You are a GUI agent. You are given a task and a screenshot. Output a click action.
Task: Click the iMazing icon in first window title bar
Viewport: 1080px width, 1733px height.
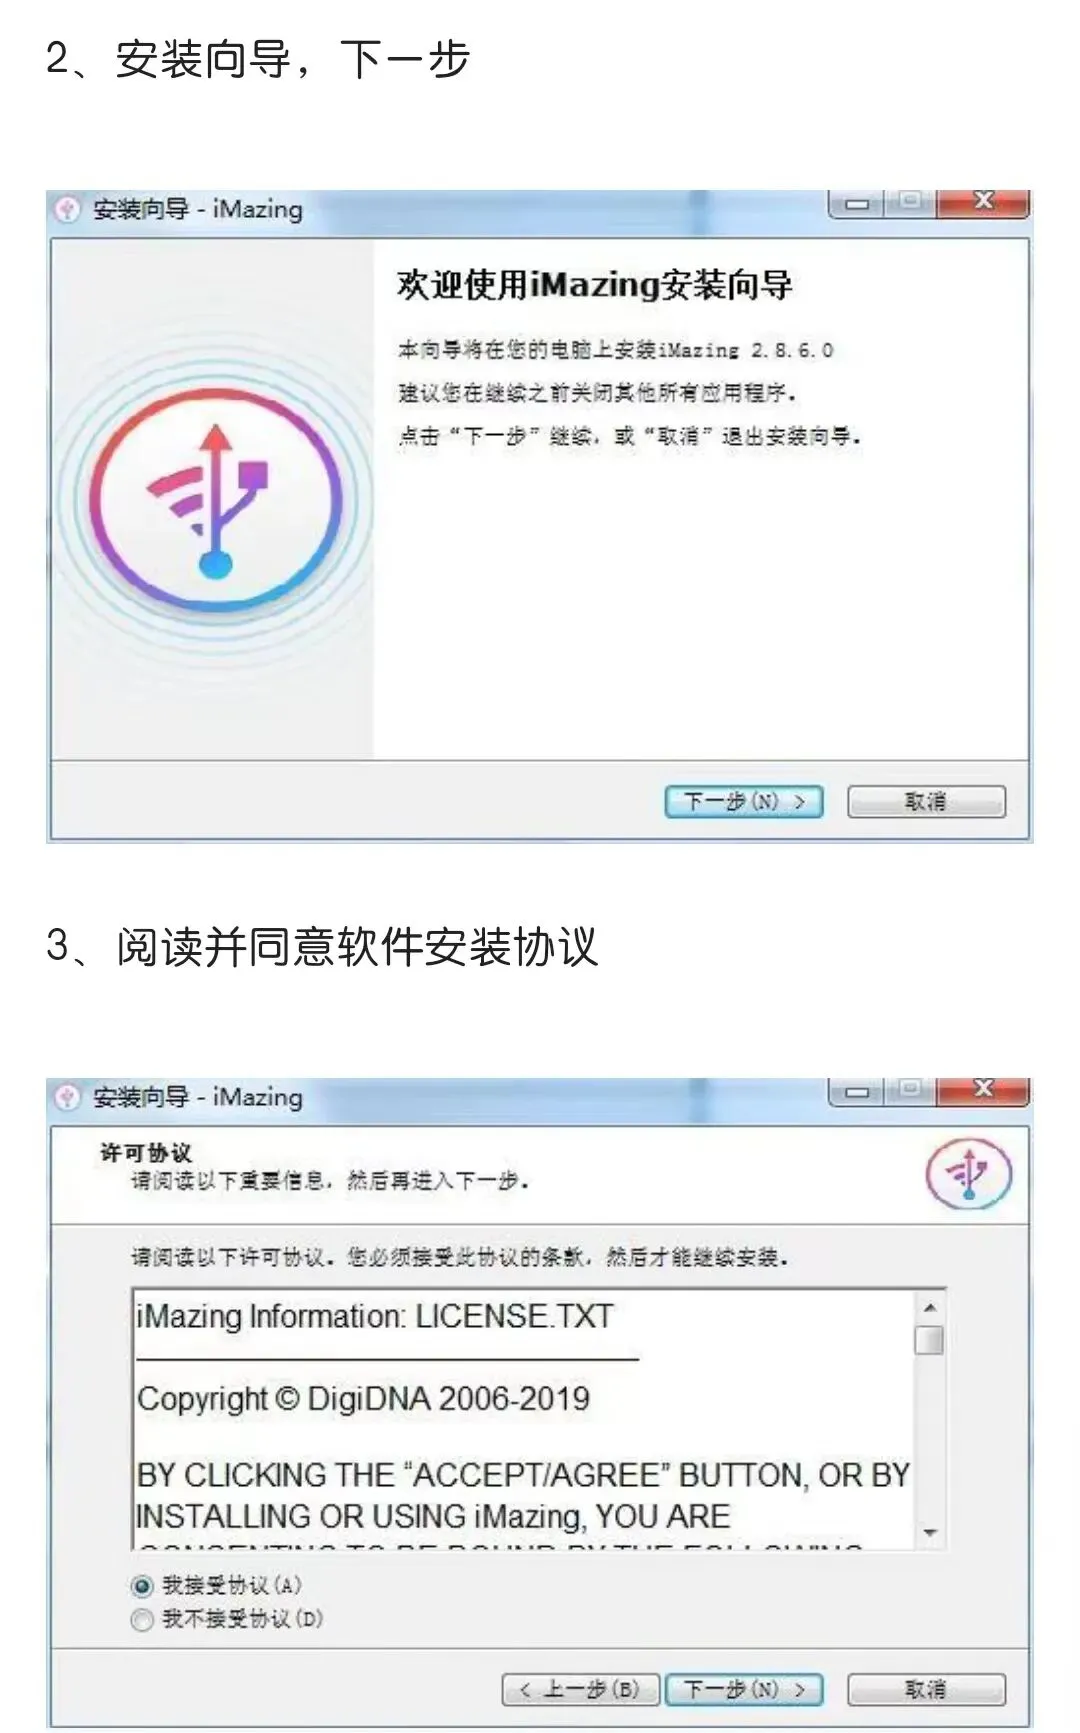pos(67,210)
